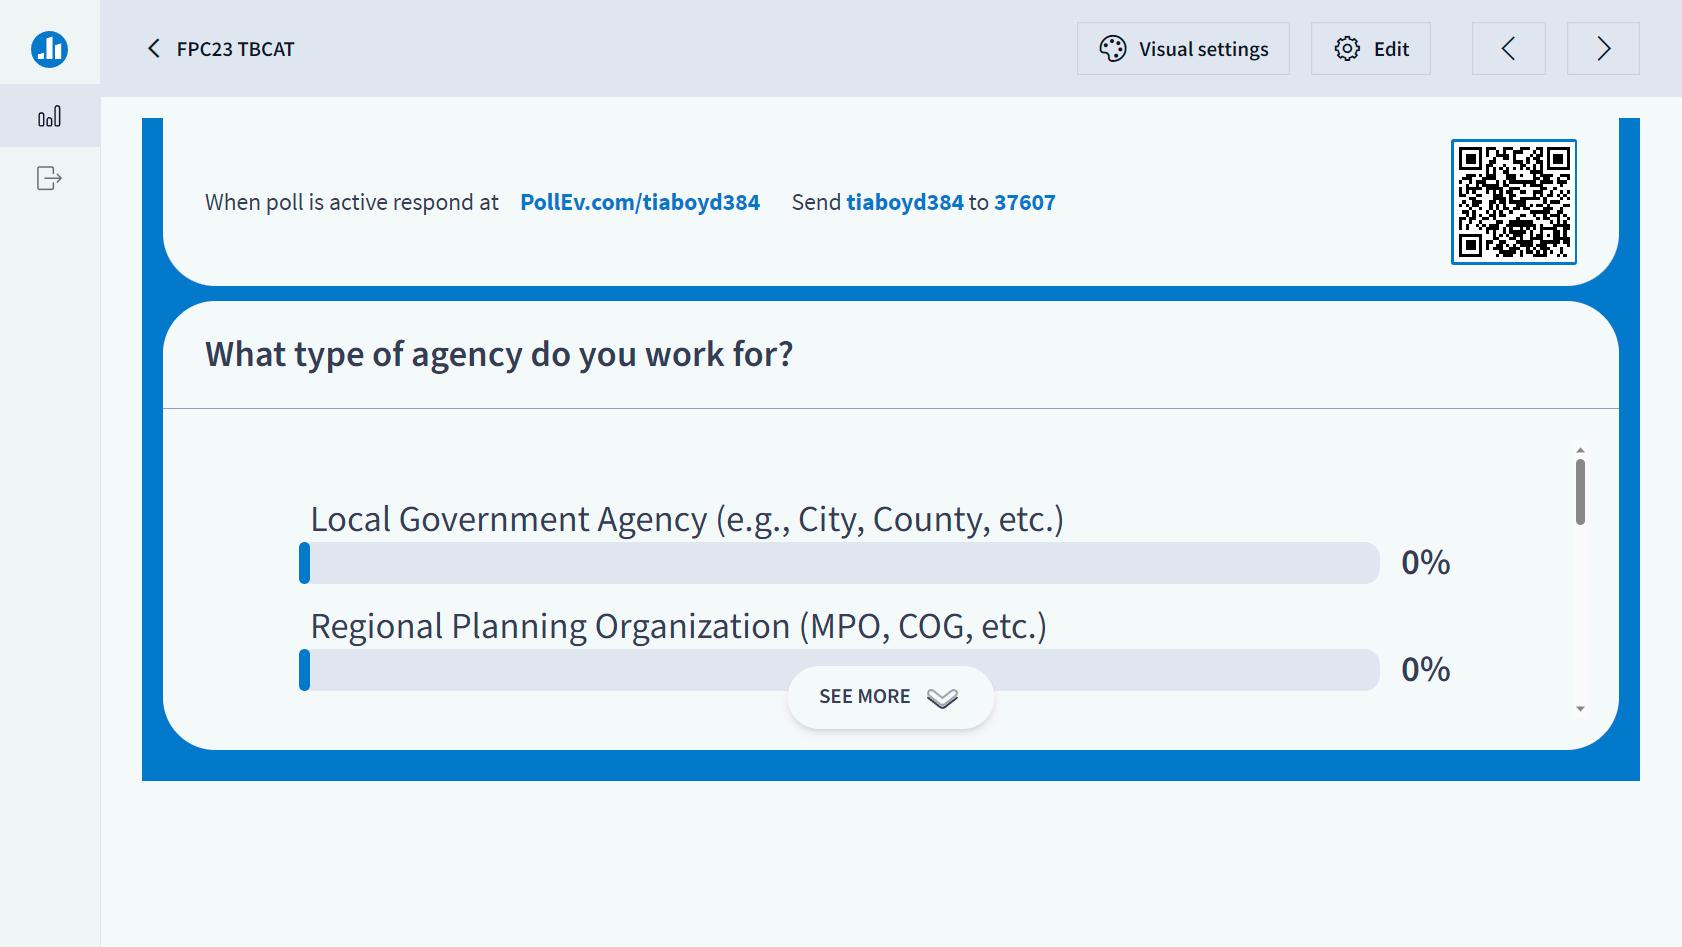
Task: Click the Poll Everywhere logo icon
Action: click(49, 48)
